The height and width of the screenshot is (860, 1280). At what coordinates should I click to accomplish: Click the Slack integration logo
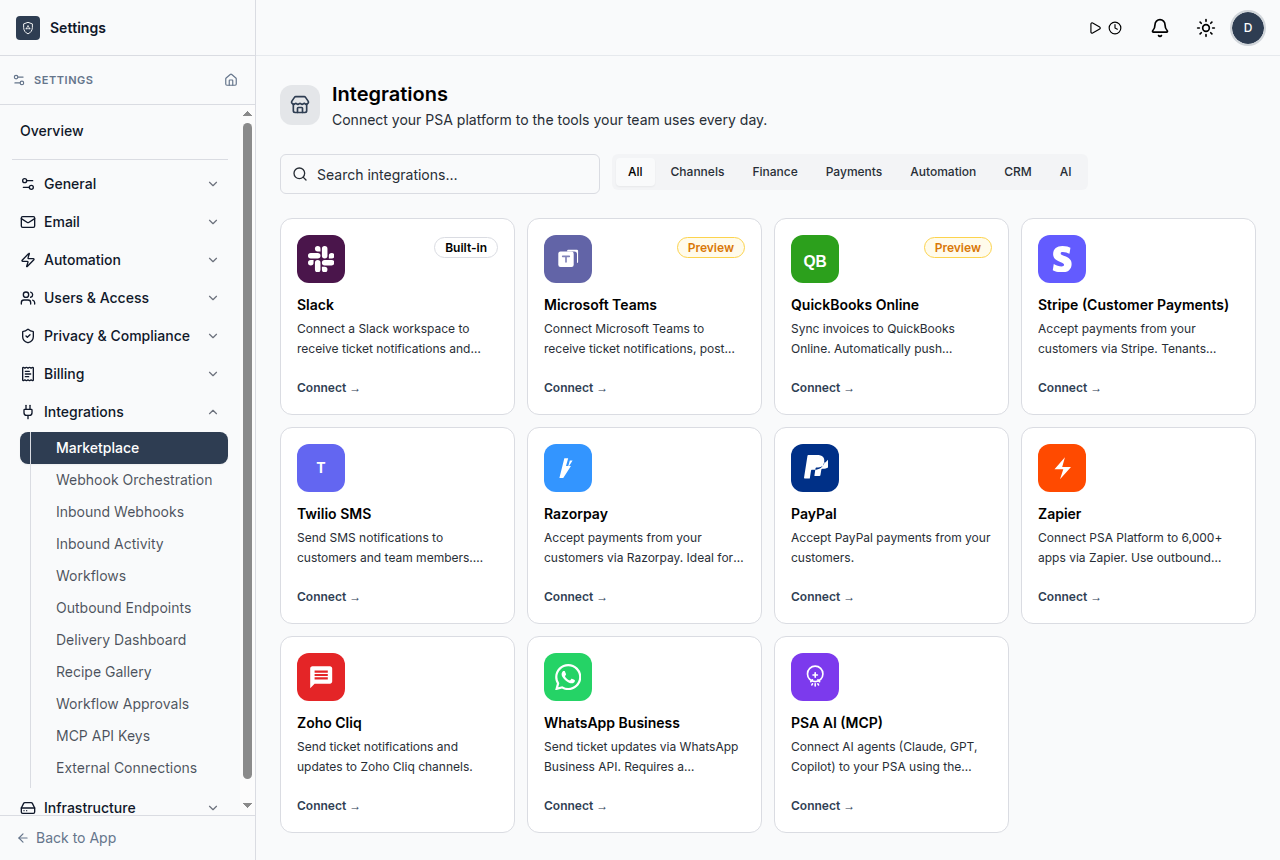[321, 259]
